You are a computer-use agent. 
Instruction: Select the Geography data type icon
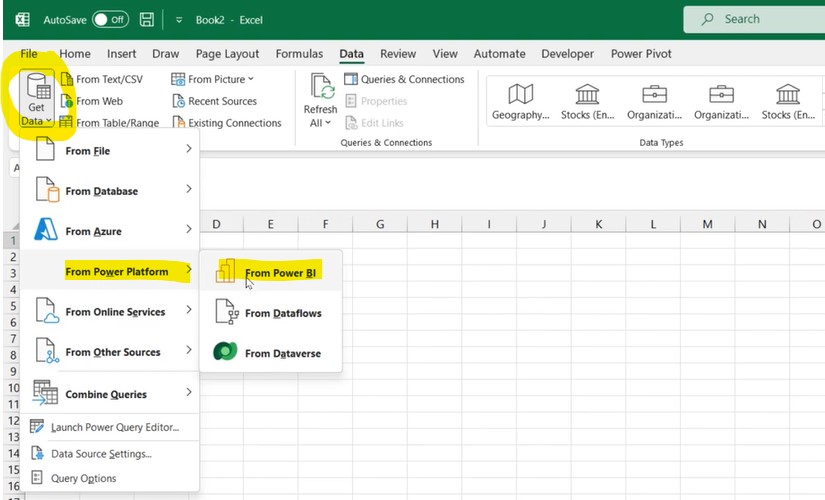coord(520,95)
